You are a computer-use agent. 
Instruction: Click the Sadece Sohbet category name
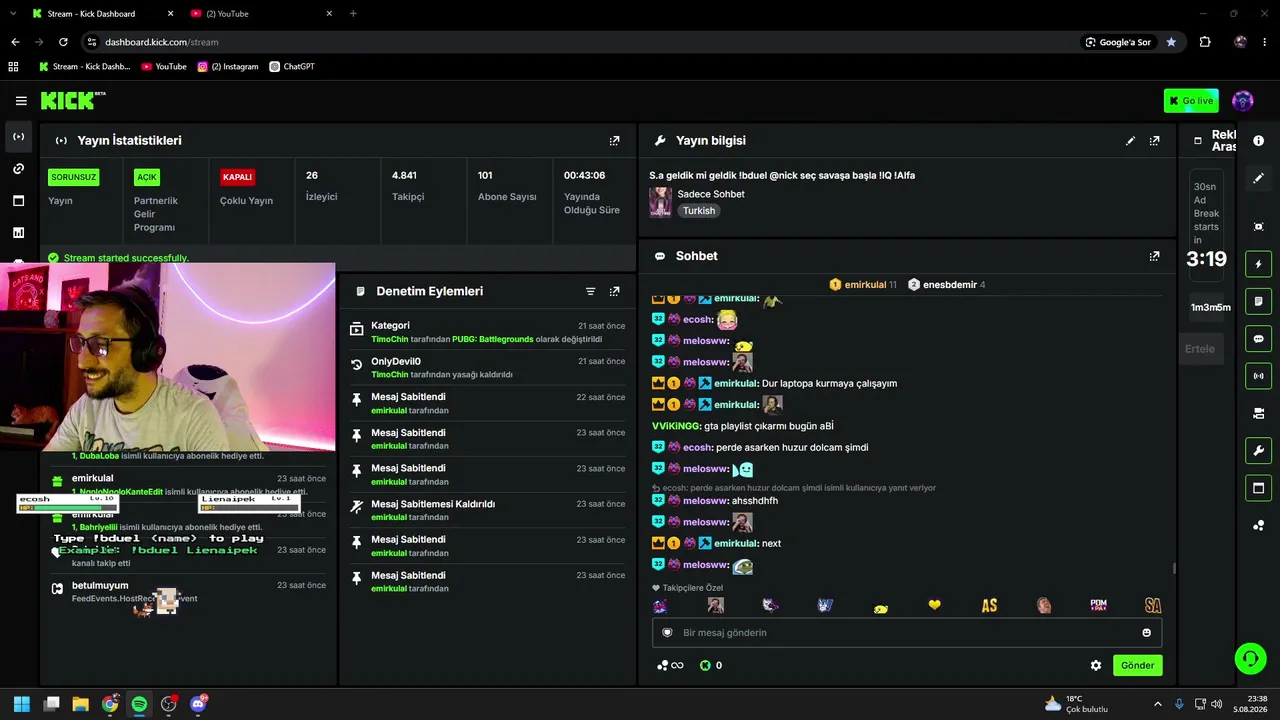pyautogui.click(x=711, y=194)
